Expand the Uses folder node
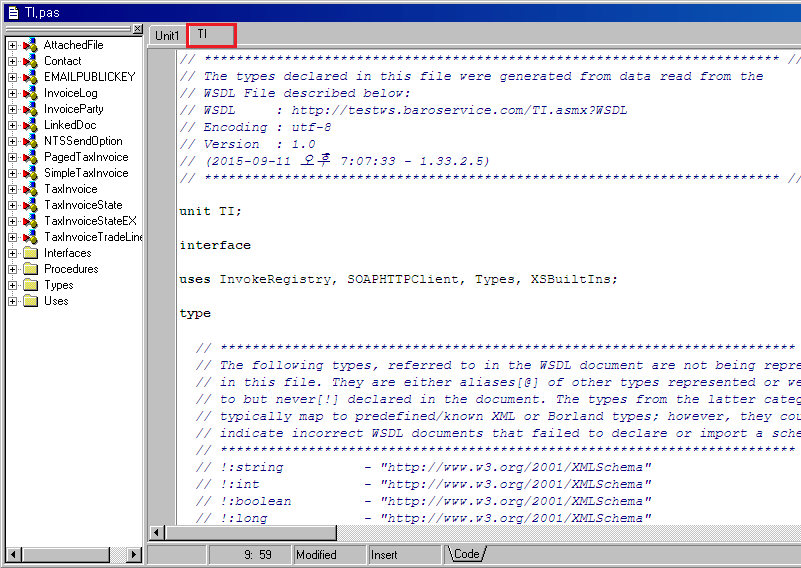 [x=12, y=301]
